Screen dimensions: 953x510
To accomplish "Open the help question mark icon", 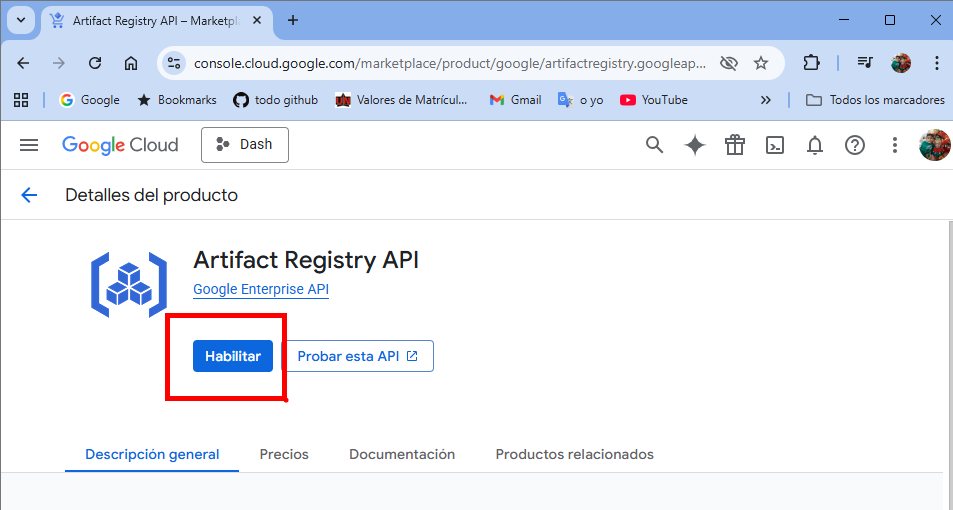I will click(x=855, y=145).
